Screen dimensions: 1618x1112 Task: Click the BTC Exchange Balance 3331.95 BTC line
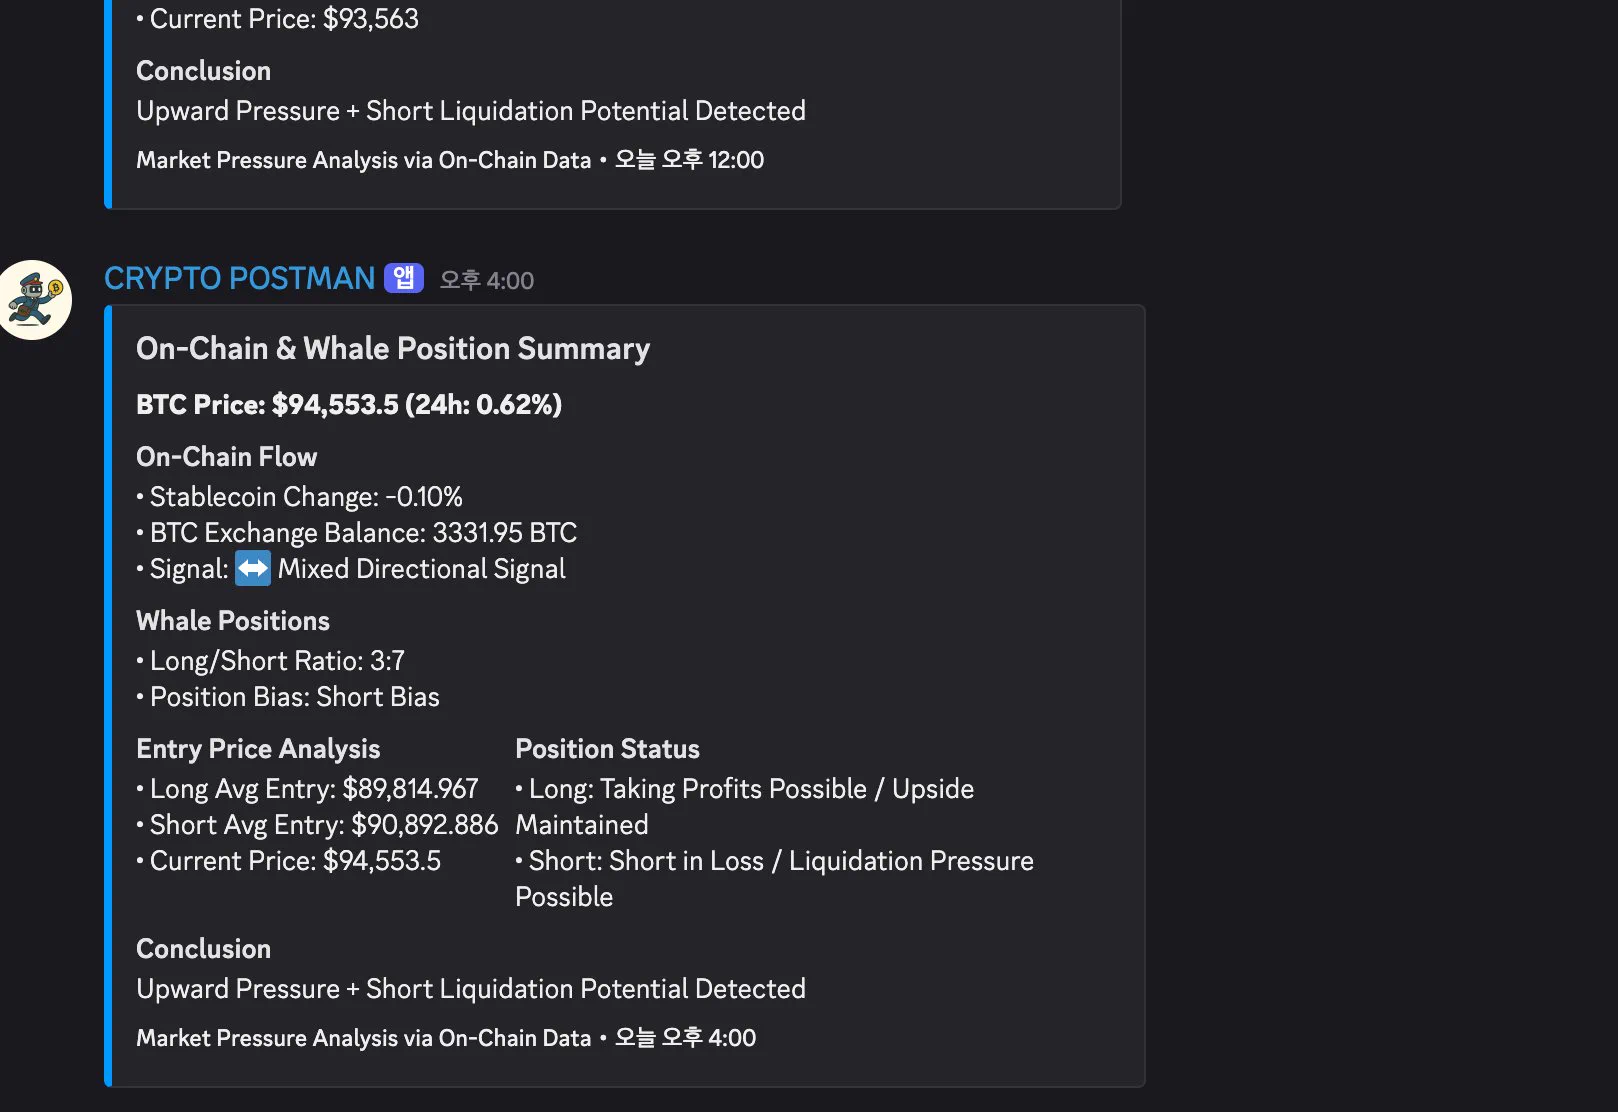pos(363,533)
